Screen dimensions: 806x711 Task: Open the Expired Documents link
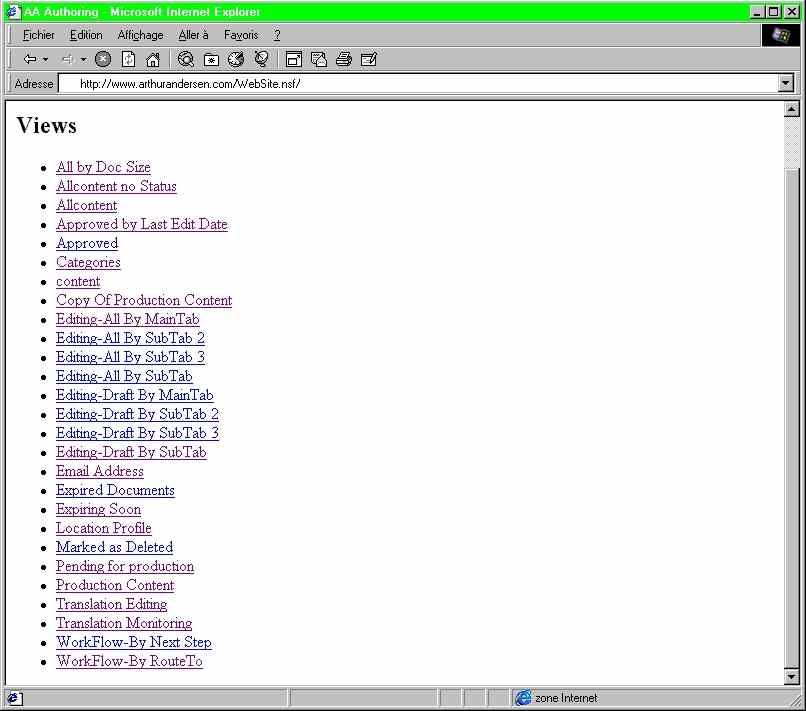[x=115, y=490]
